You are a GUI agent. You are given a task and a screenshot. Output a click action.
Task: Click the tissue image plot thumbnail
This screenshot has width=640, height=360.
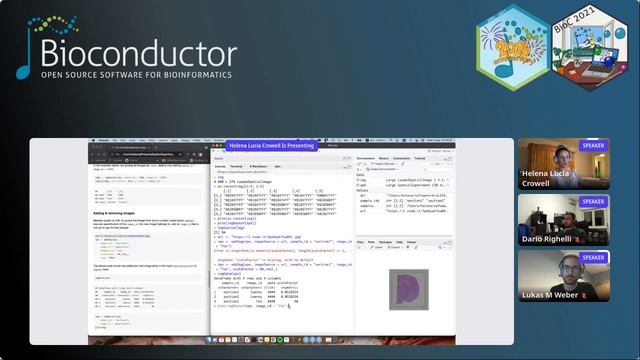click(409, 289)
